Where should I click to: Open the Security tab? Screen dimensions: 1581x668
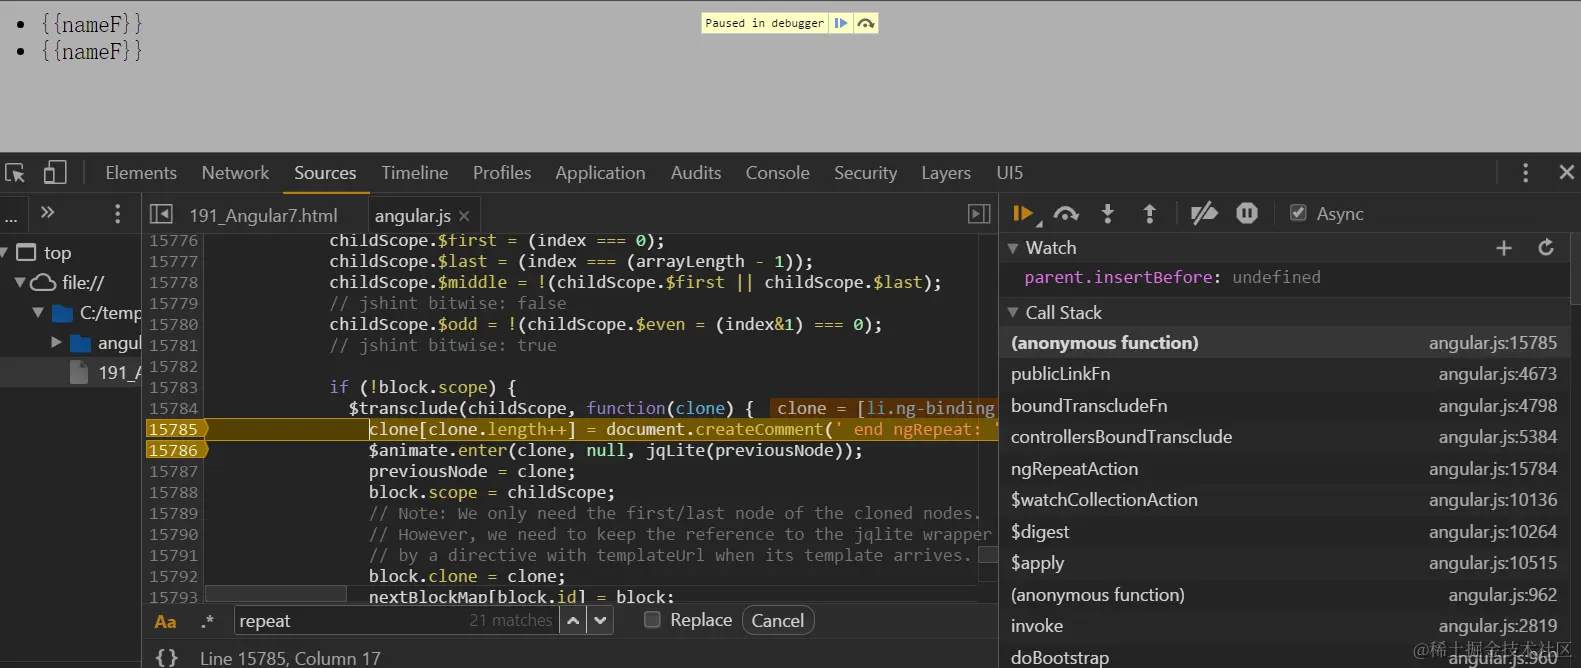pyautogui.click(x=865, y=173)
